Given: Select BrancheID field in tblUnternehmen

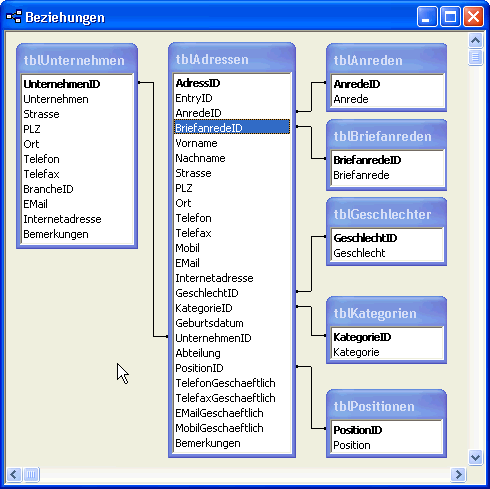Looking at the screenshot, I should point(48,189).
